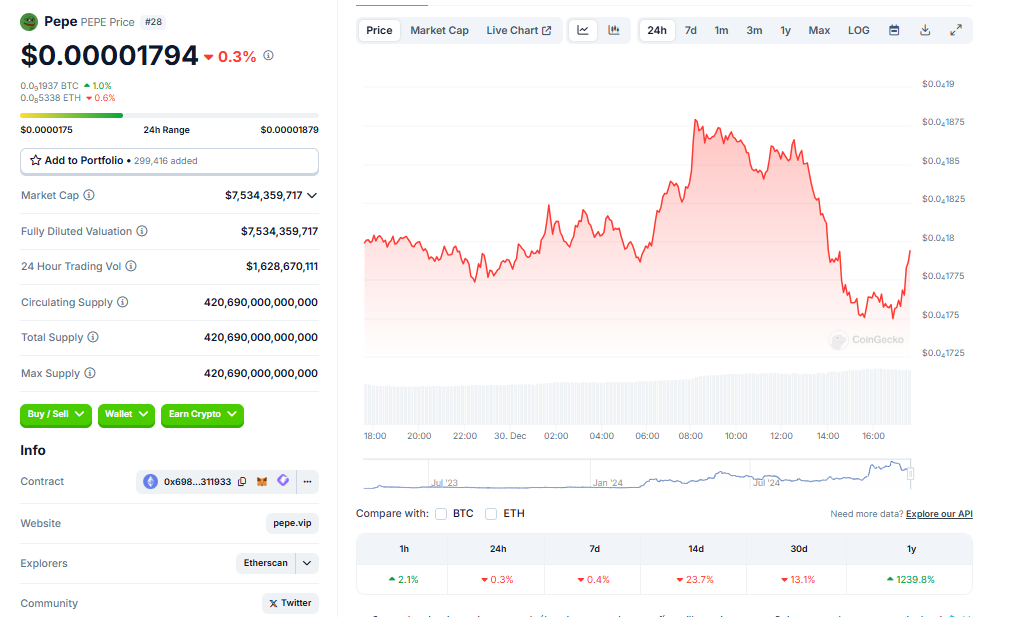Open the calendar date range icon
Image resolution: width=1018 pixels, height=617 pixels.
pyautogui.click(x=894, y=30)
